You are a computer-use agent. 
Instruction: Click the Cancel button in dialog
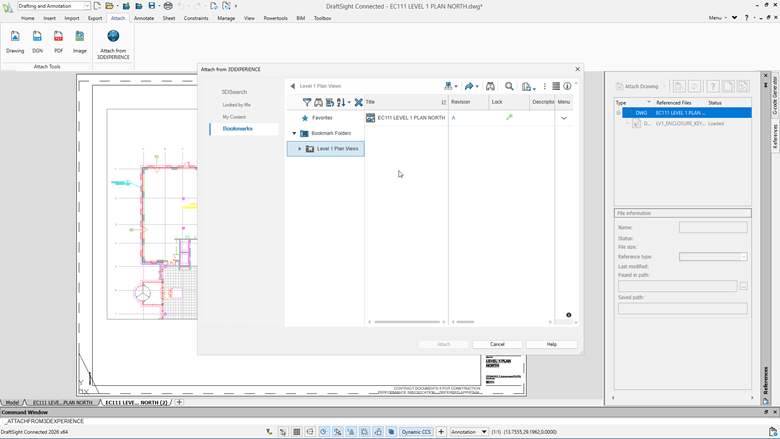[497, 344]
